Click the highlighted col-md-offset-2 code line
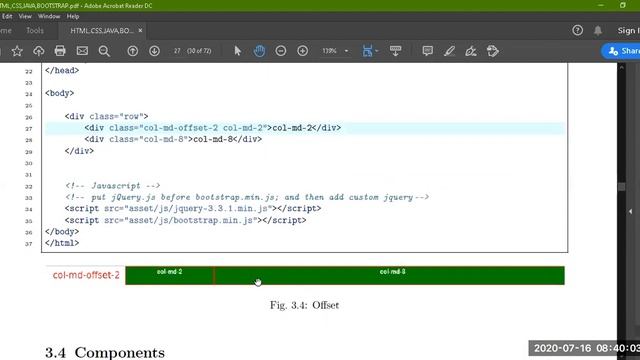Screen dimensions: 640x360 tap(305, 128)
